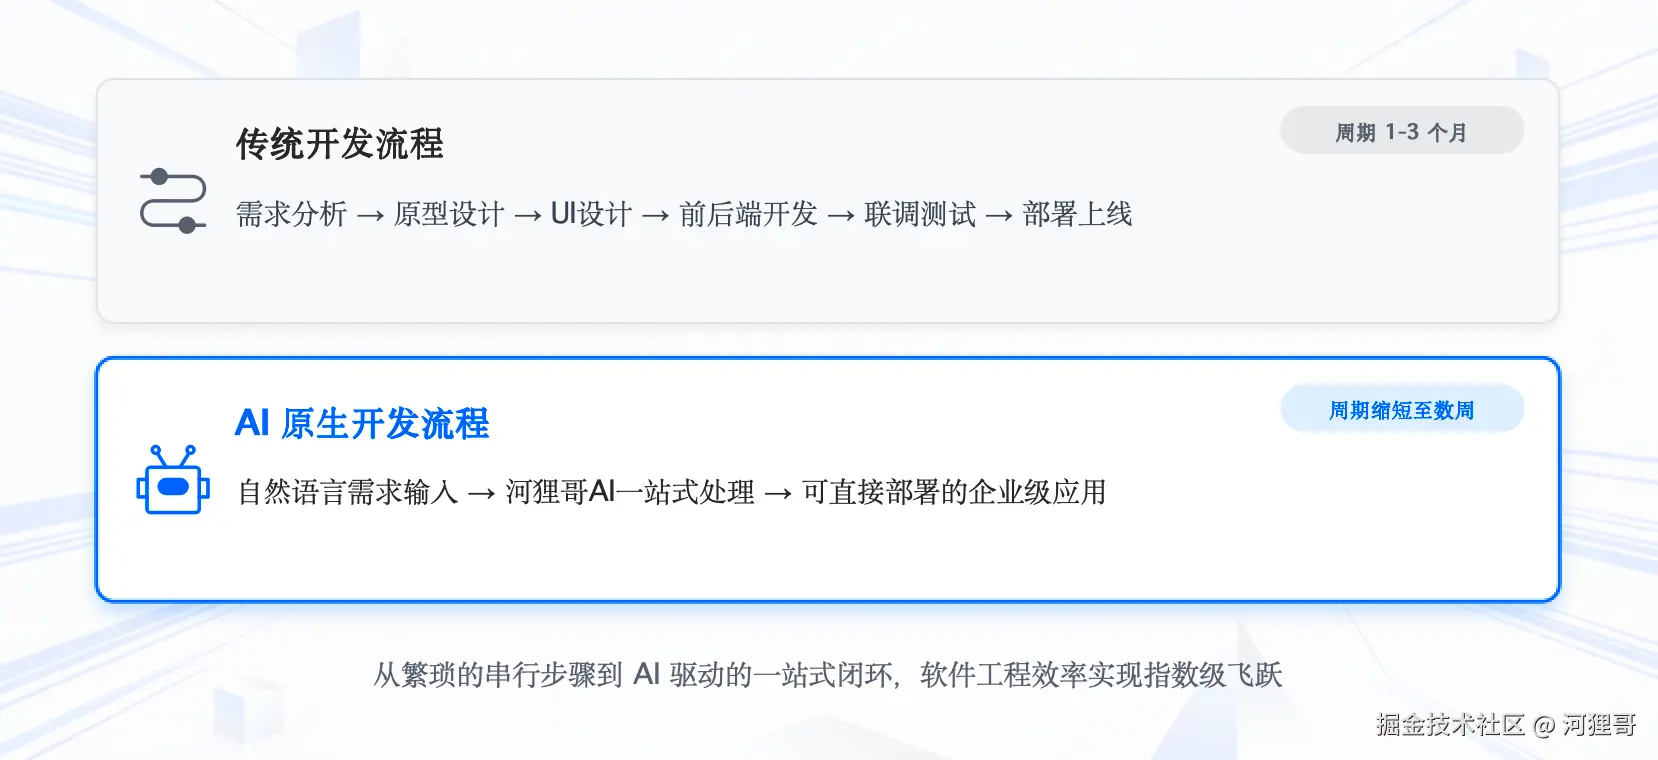Viewport: 1658px width, 760px height.
Task: Click the 前后端开发 step text
Action: [x=748, y=214]
